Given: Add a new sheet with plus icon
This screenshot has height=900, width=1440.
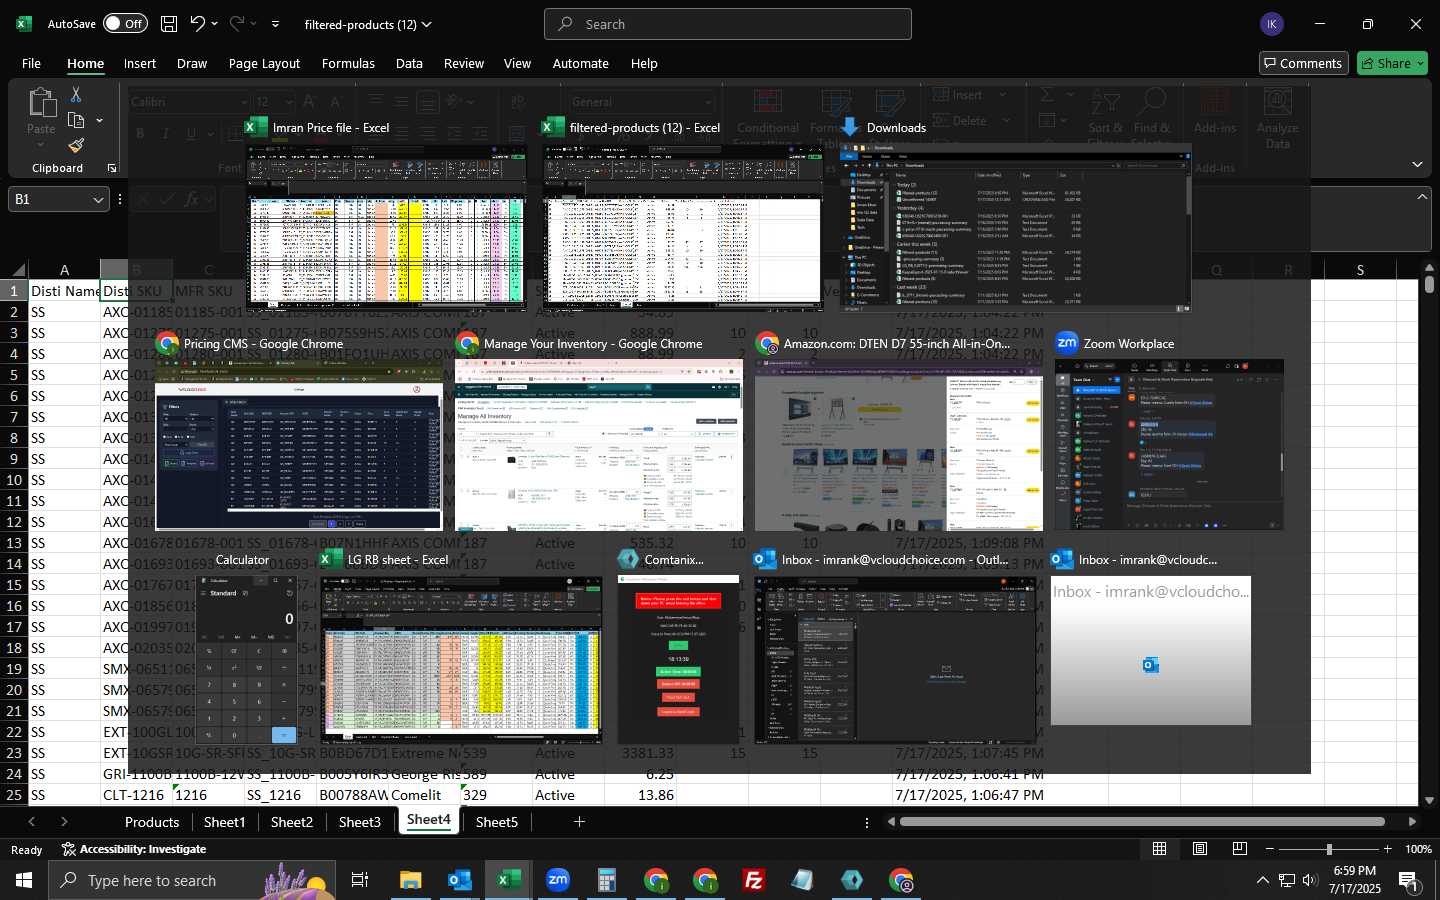Looking at the screenshot, I should point(579,822).
